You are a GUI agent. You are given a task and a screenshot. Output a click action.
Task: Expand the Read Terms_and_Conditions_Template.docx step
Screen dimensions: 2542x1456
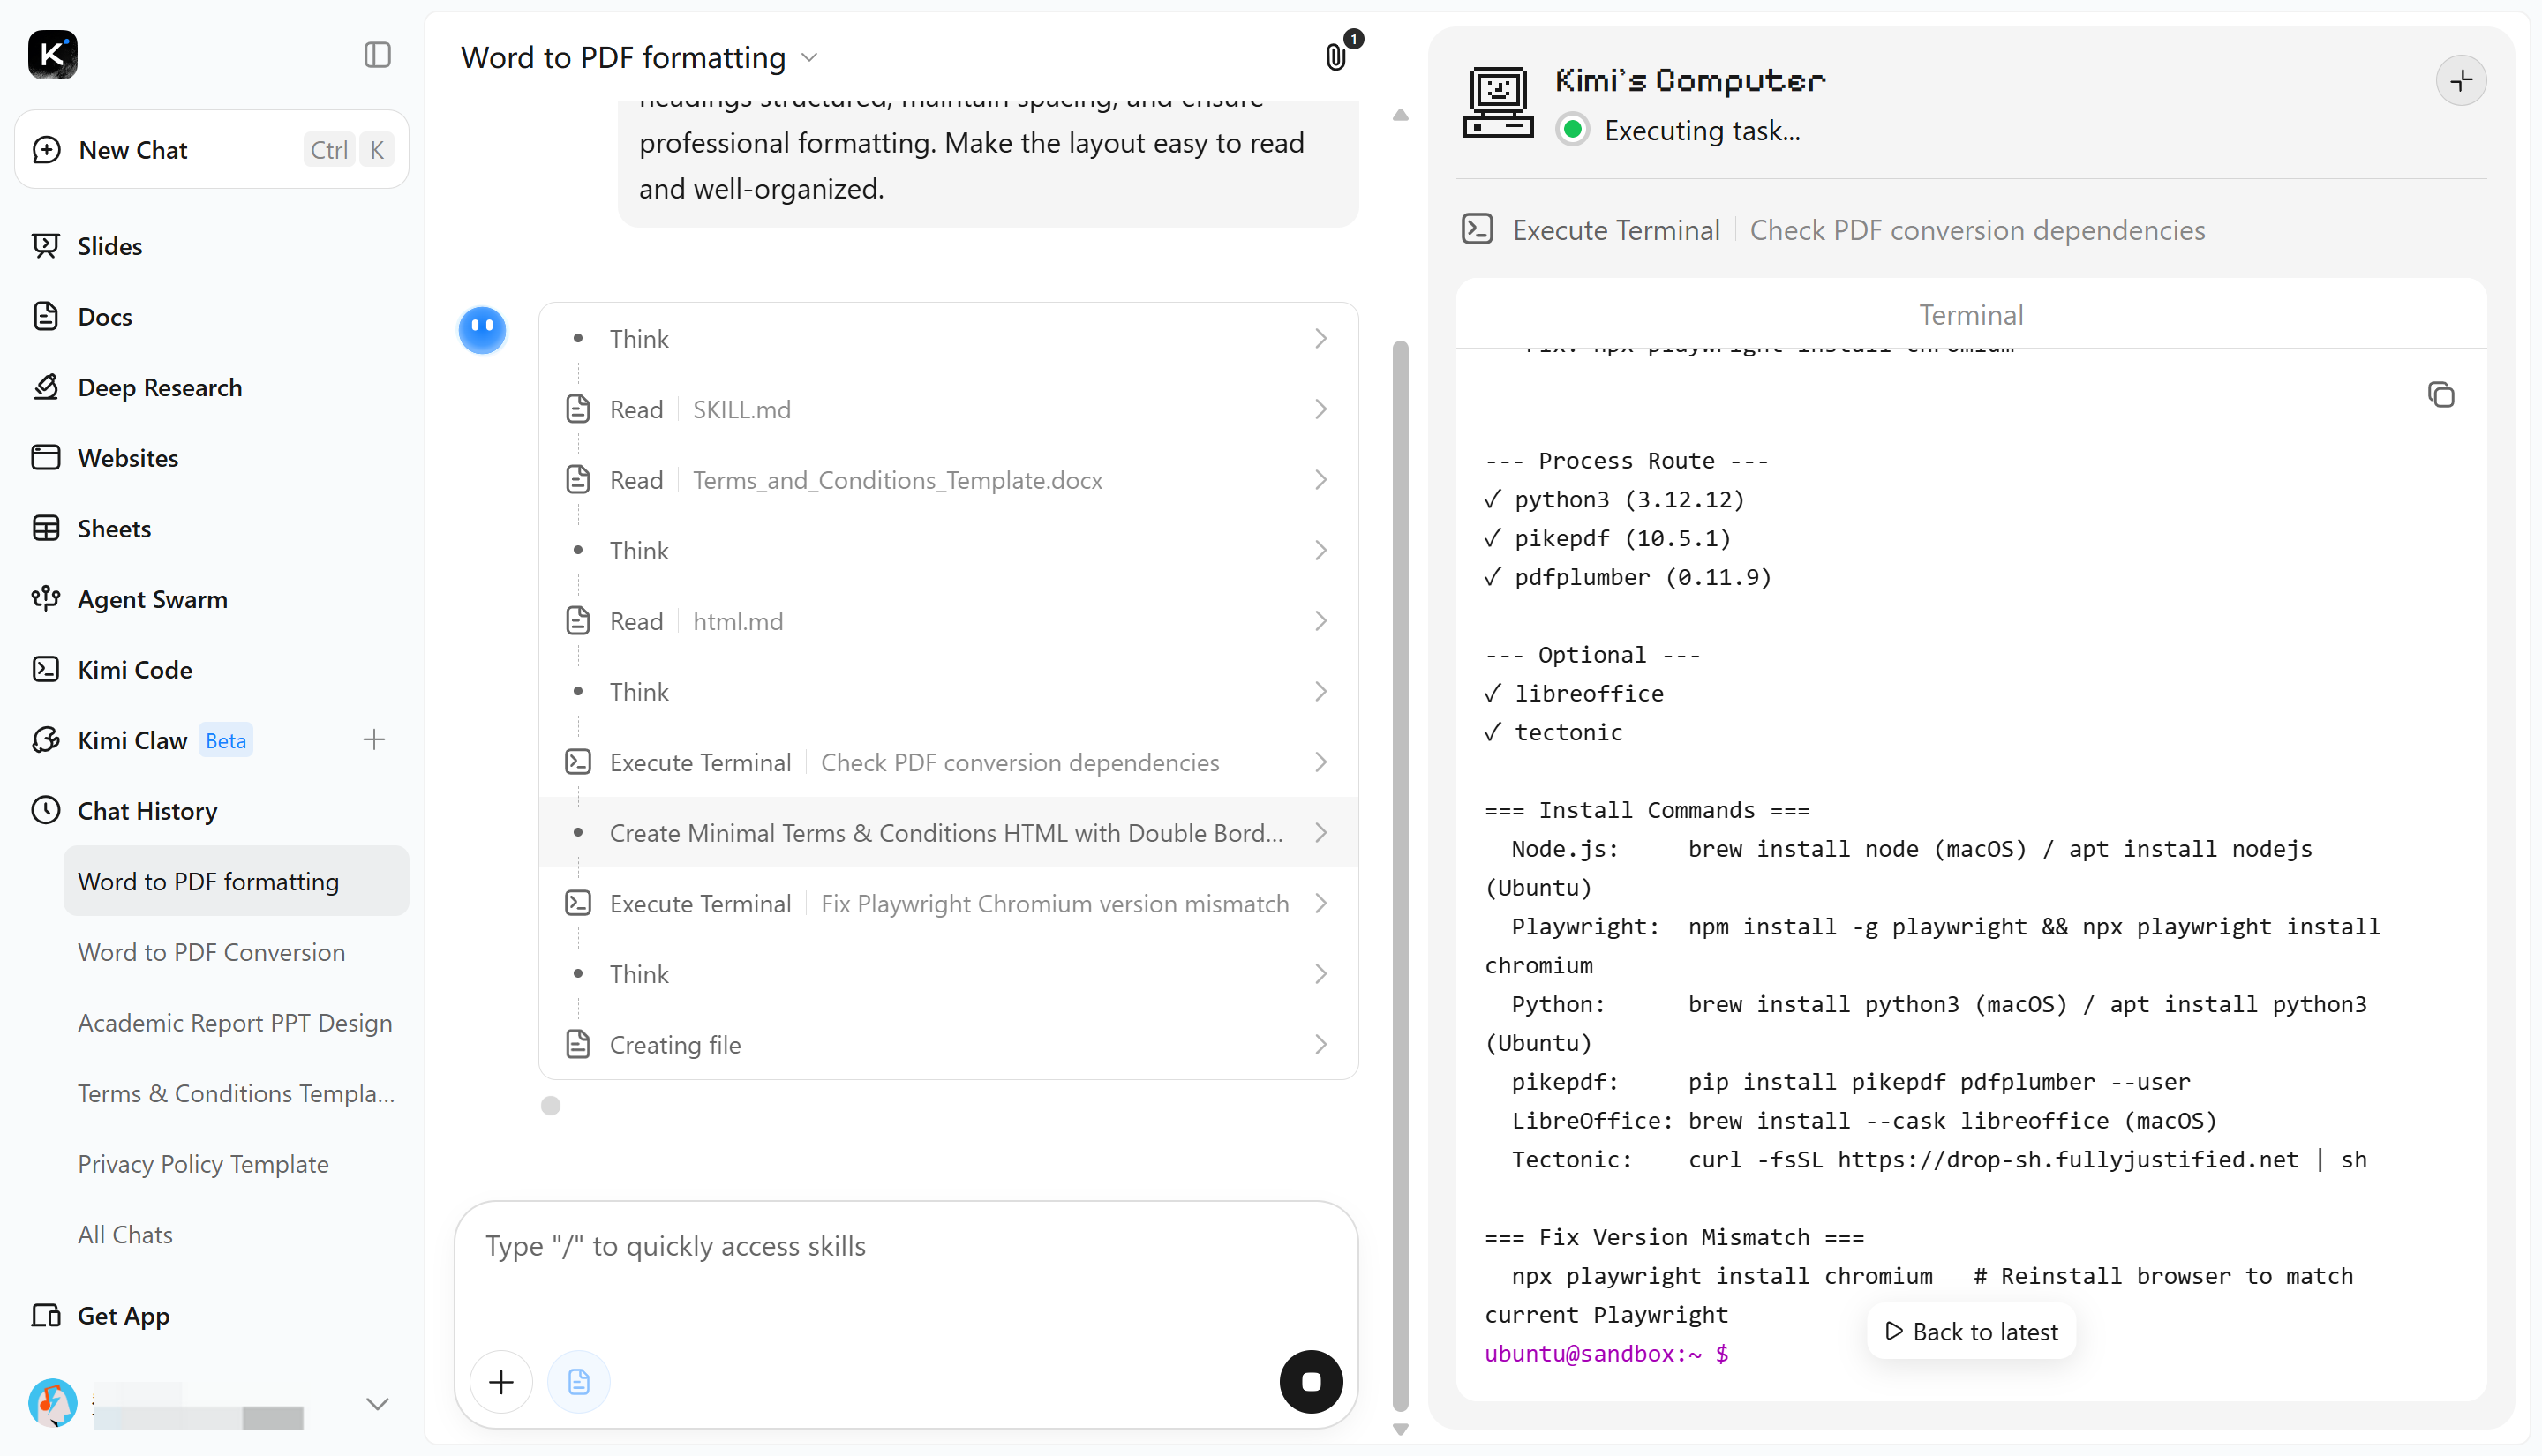tap(949, 480)
